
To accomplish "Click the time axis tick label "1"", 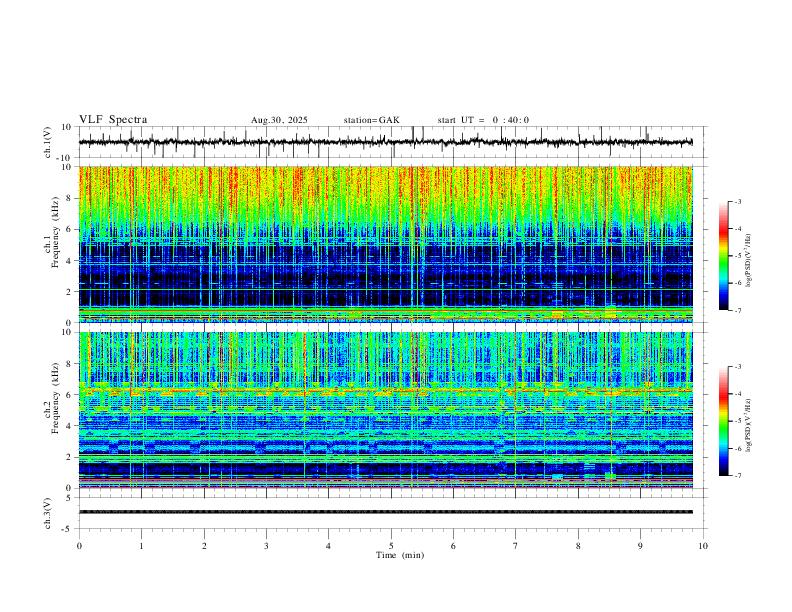I will click(141, 546).
